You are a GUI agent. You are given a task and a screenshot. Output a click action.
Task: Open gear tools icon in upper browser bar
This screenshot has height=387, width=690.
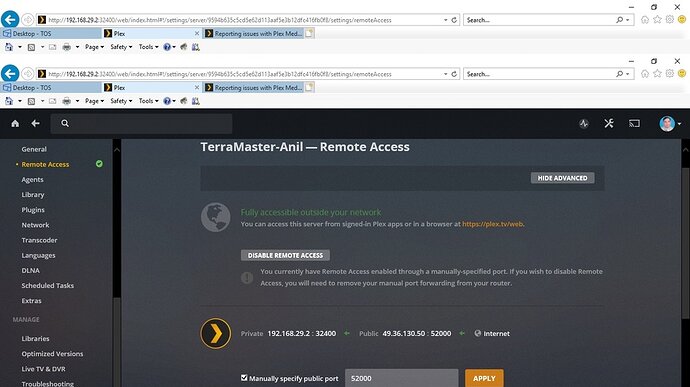[x=669, y=19]
